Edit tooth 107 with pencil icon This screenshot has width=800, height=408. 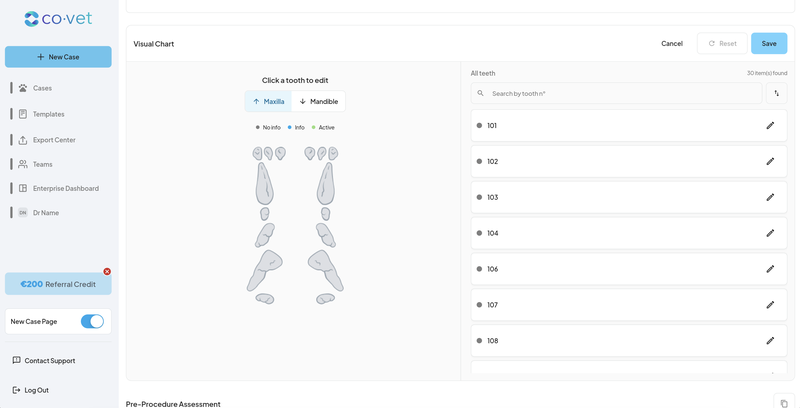[x=770, y=305]
